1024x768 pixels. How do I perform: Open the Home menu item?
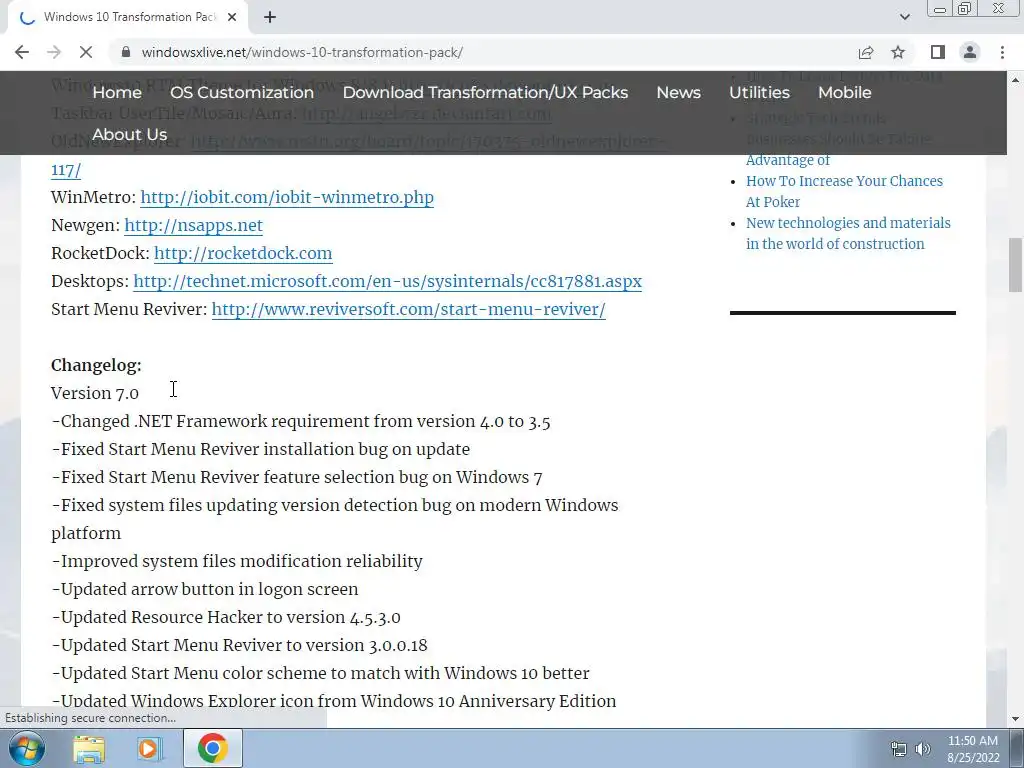pos(117,92)
